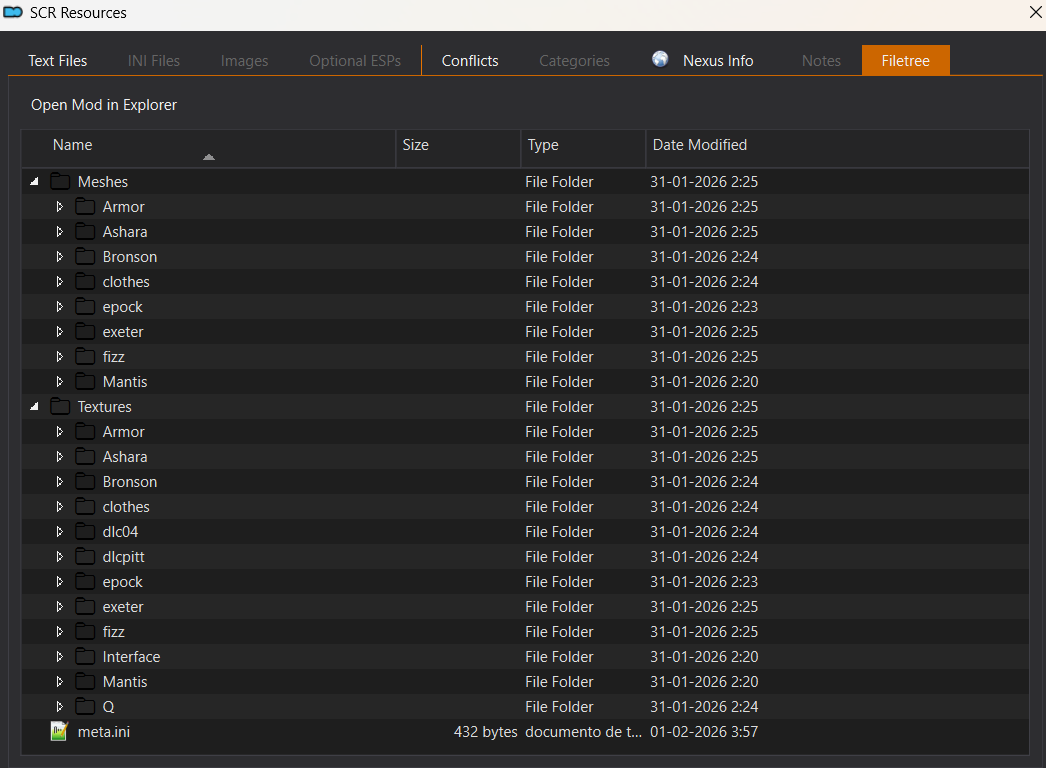Select epock under Textures
1046x768 pixels.
point(123,583)
